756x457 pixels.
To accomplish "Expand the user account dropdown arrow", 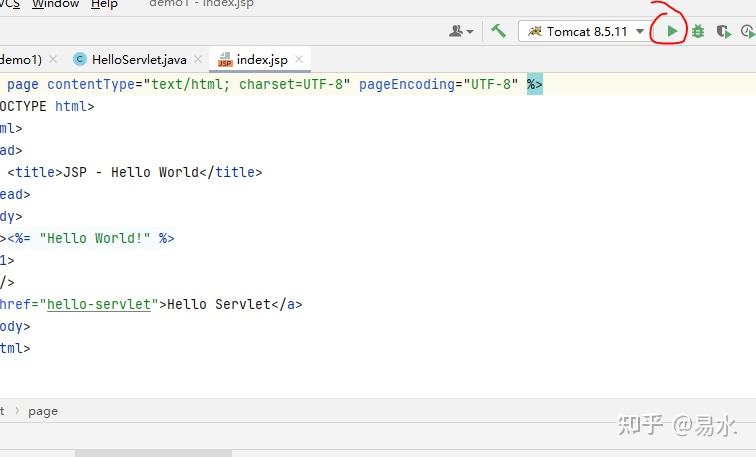I will pos(470,32).
